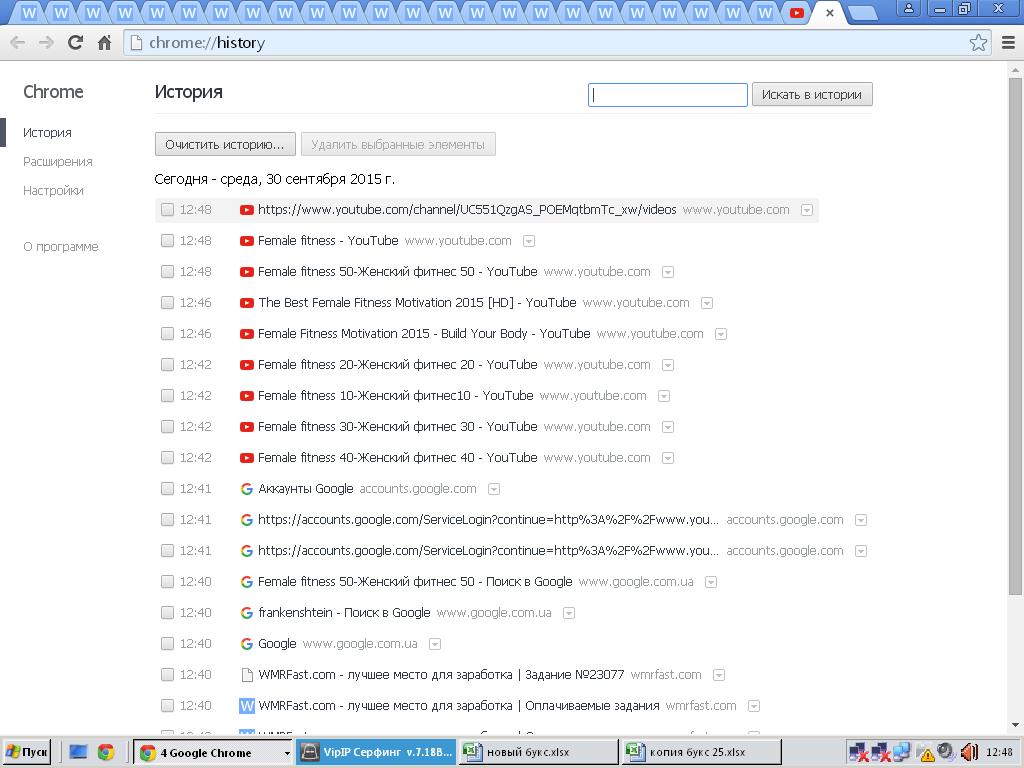Viewport: 1024px width, 768px height.
Task: Check the box for Аккаунты Google entry
Action: (x=168, y=489)
